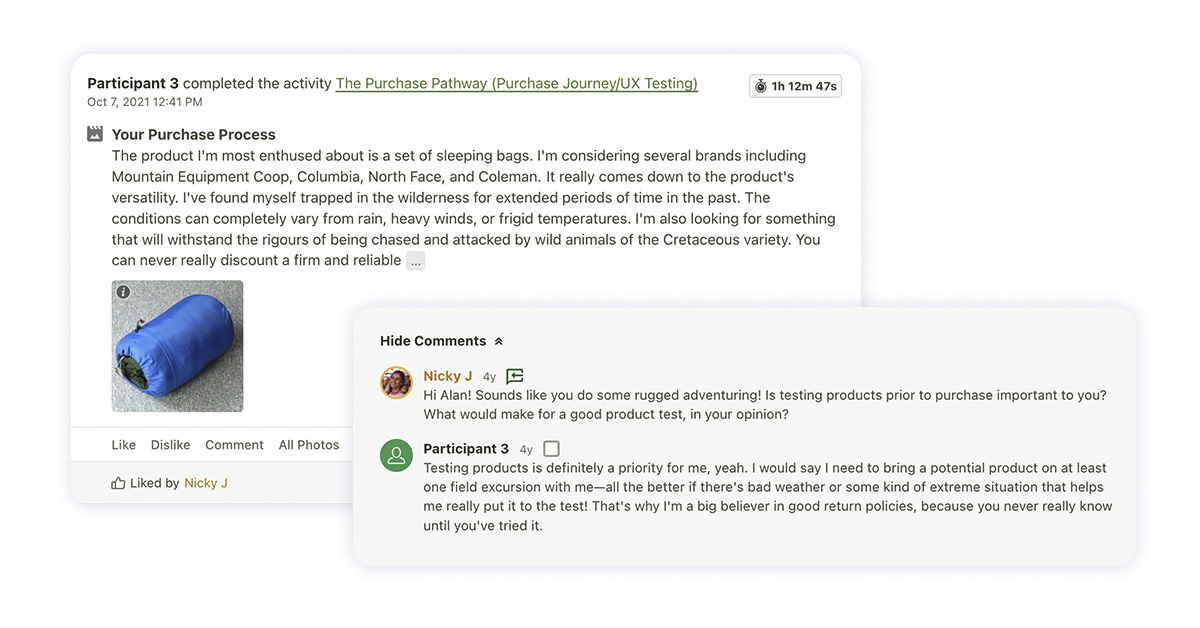Click Participant 3's green avatar icon

pyautogui.click(x=397, y=456)
